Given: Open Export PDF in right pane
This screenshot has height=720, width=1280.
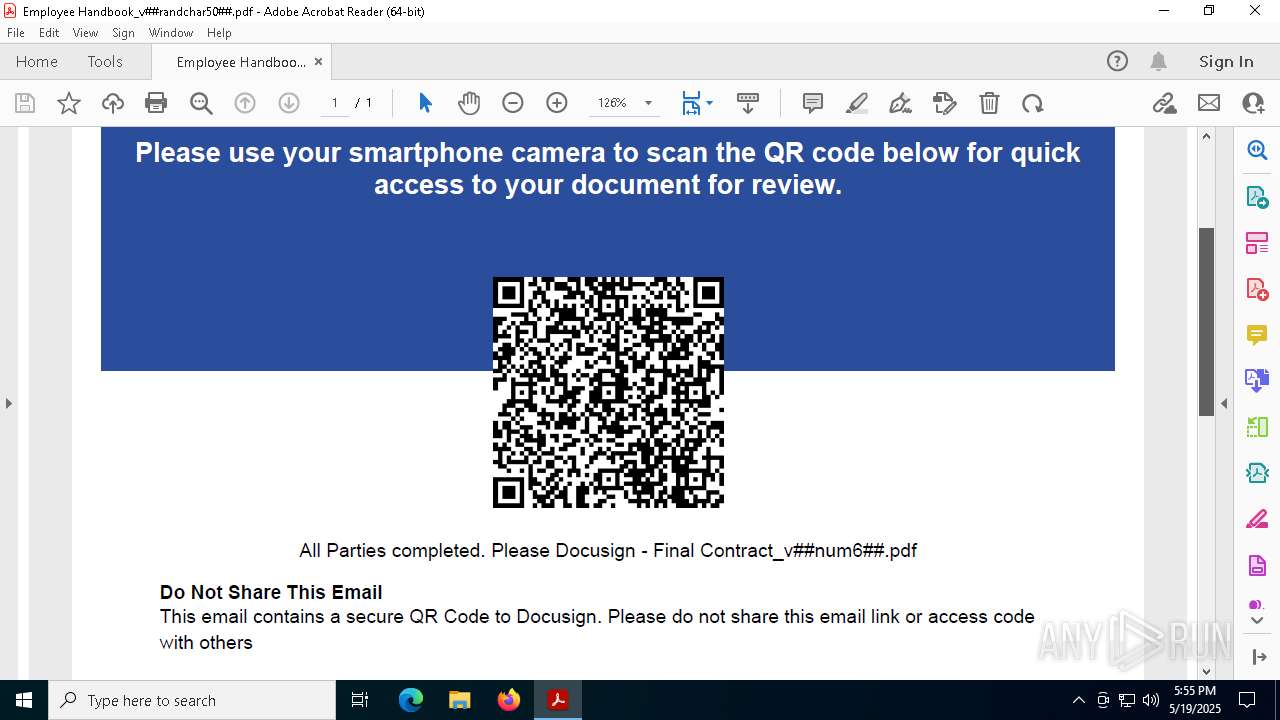Looking at the screenshot, I should (1257, 197).
